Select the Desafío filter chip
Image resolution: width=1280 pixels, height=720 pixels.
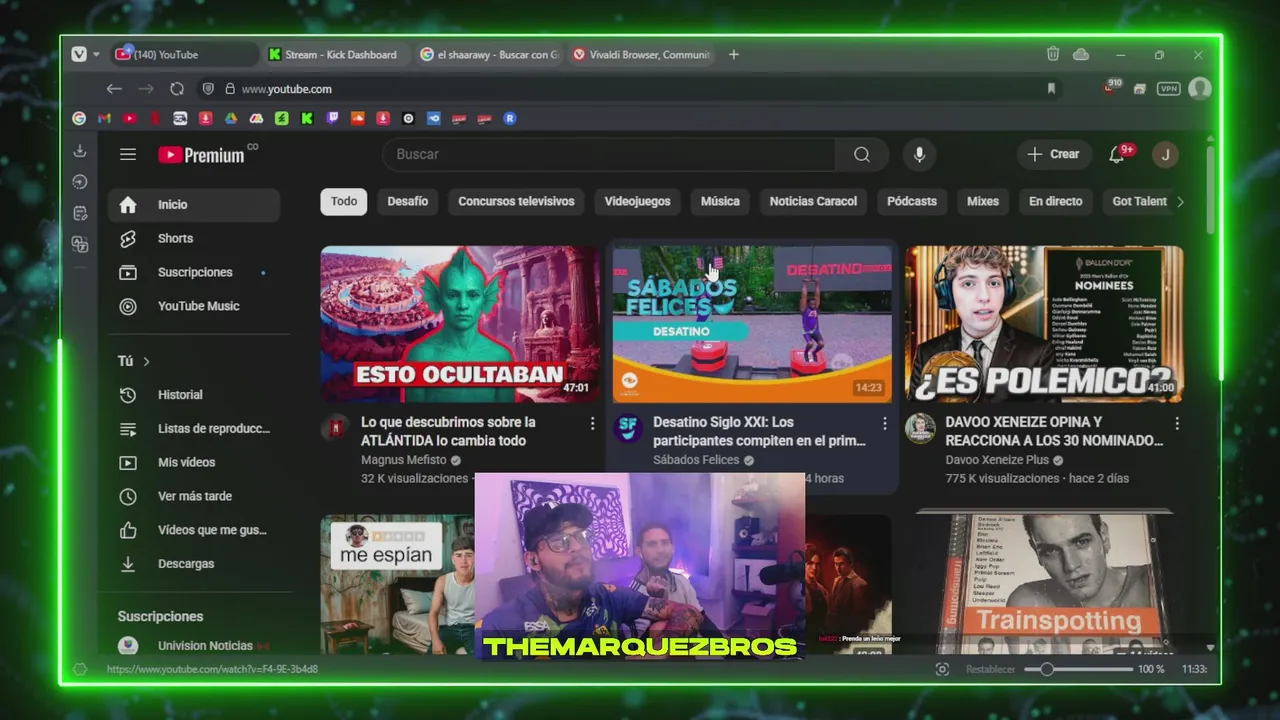pos(407,201)
